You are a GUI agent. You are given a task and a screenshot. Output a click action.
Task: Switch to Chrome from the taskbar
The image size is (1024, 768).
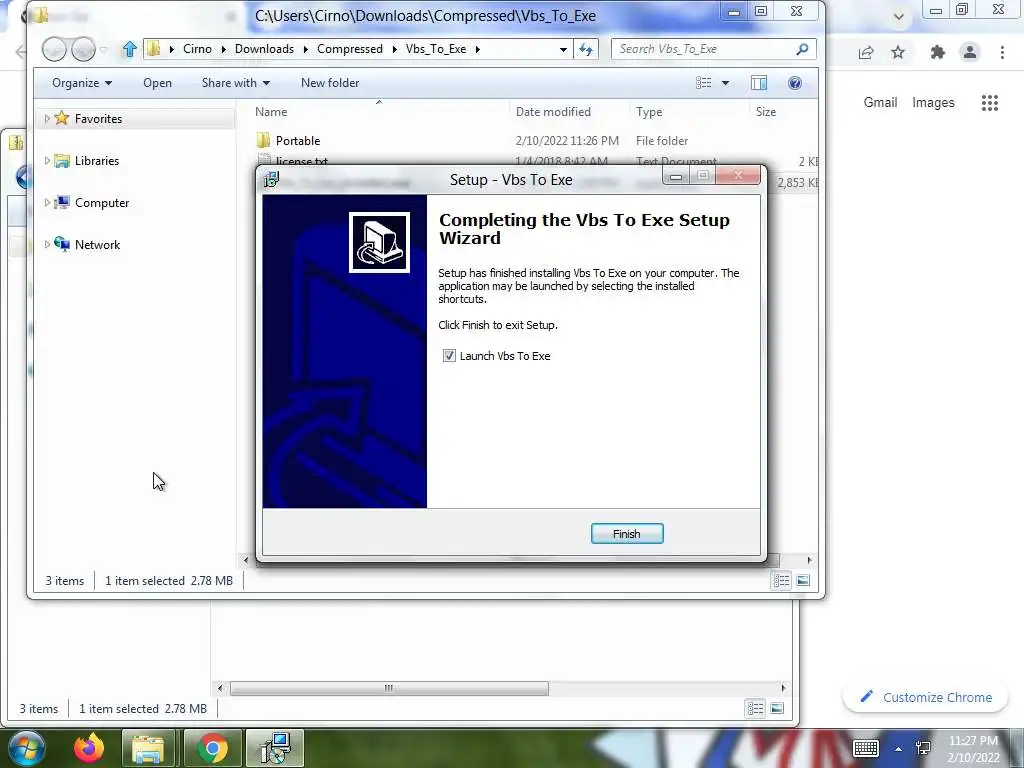click(212, 748)
